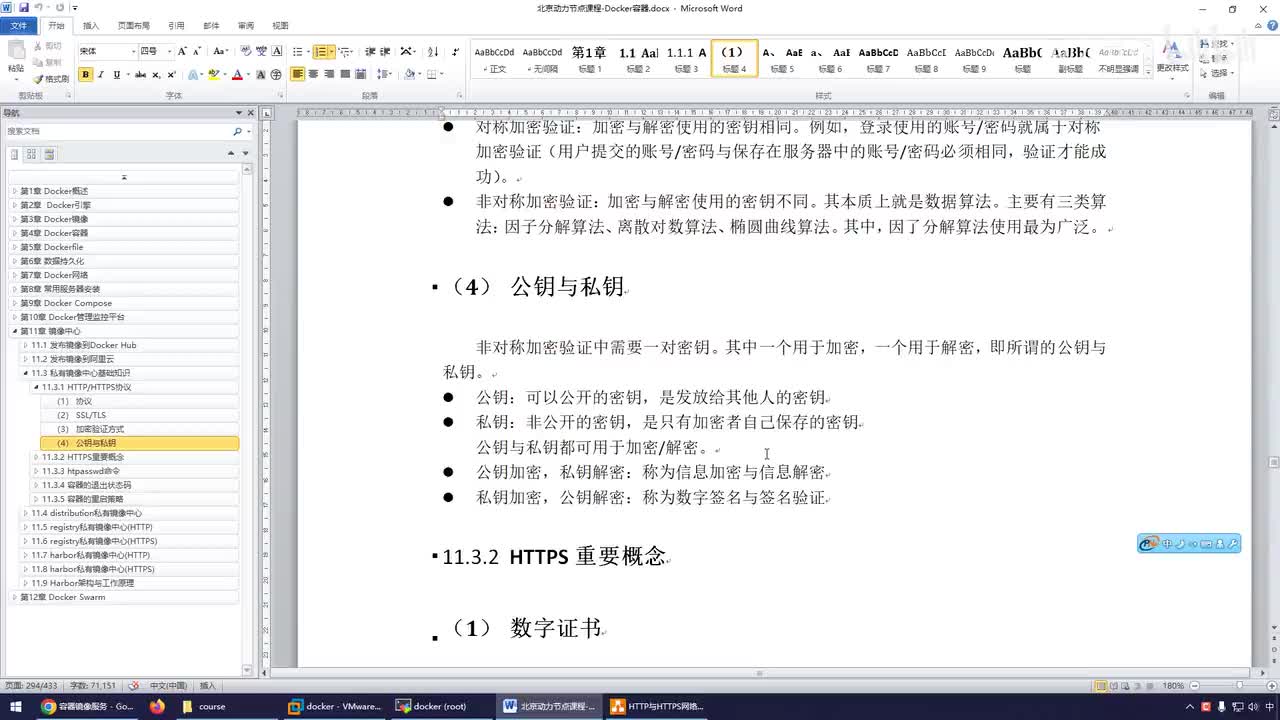The height and width of the screenshot is (720, 1280).
Task: Open text highlight color picker arrow
Action: point(226,74)
